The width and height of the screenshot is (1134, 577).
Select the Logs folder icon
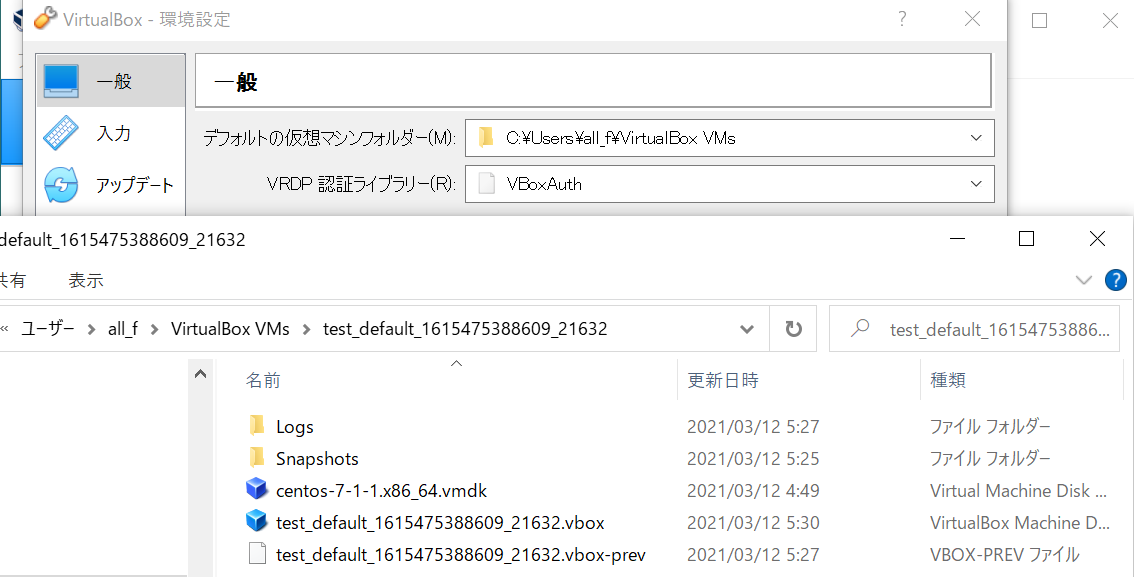(x=257, y=426)
